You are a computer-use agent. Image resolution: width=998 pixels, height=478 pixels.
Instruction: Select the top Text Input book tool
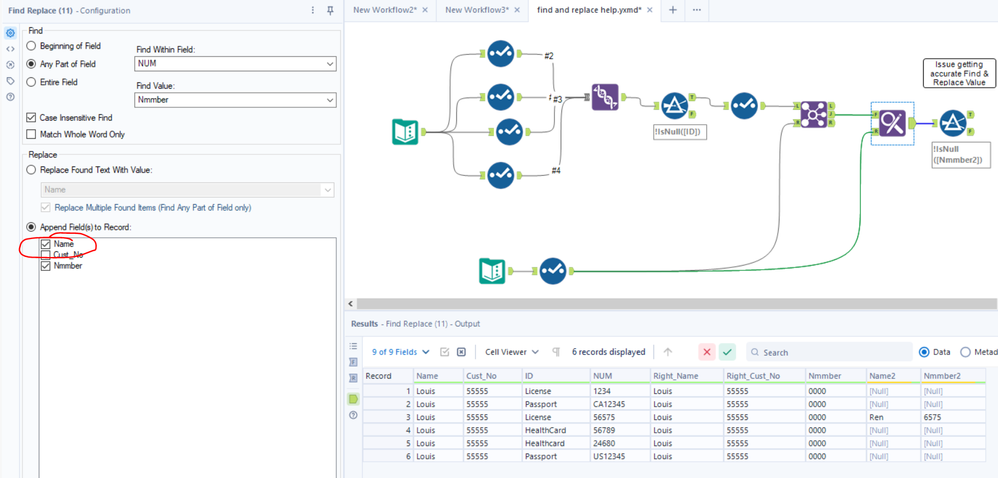pyautogui.click(x=405, y=132)
